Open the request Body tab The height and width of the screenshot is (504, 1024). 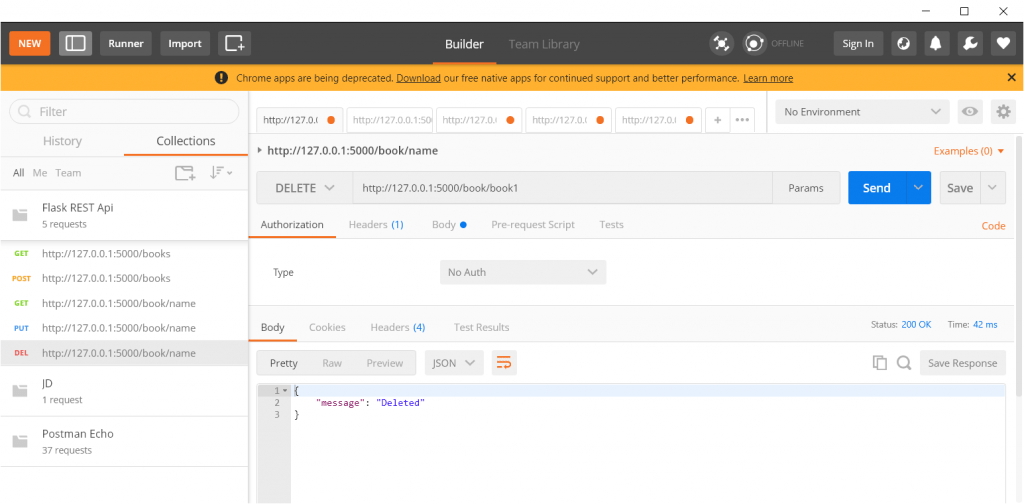[449, 225]
